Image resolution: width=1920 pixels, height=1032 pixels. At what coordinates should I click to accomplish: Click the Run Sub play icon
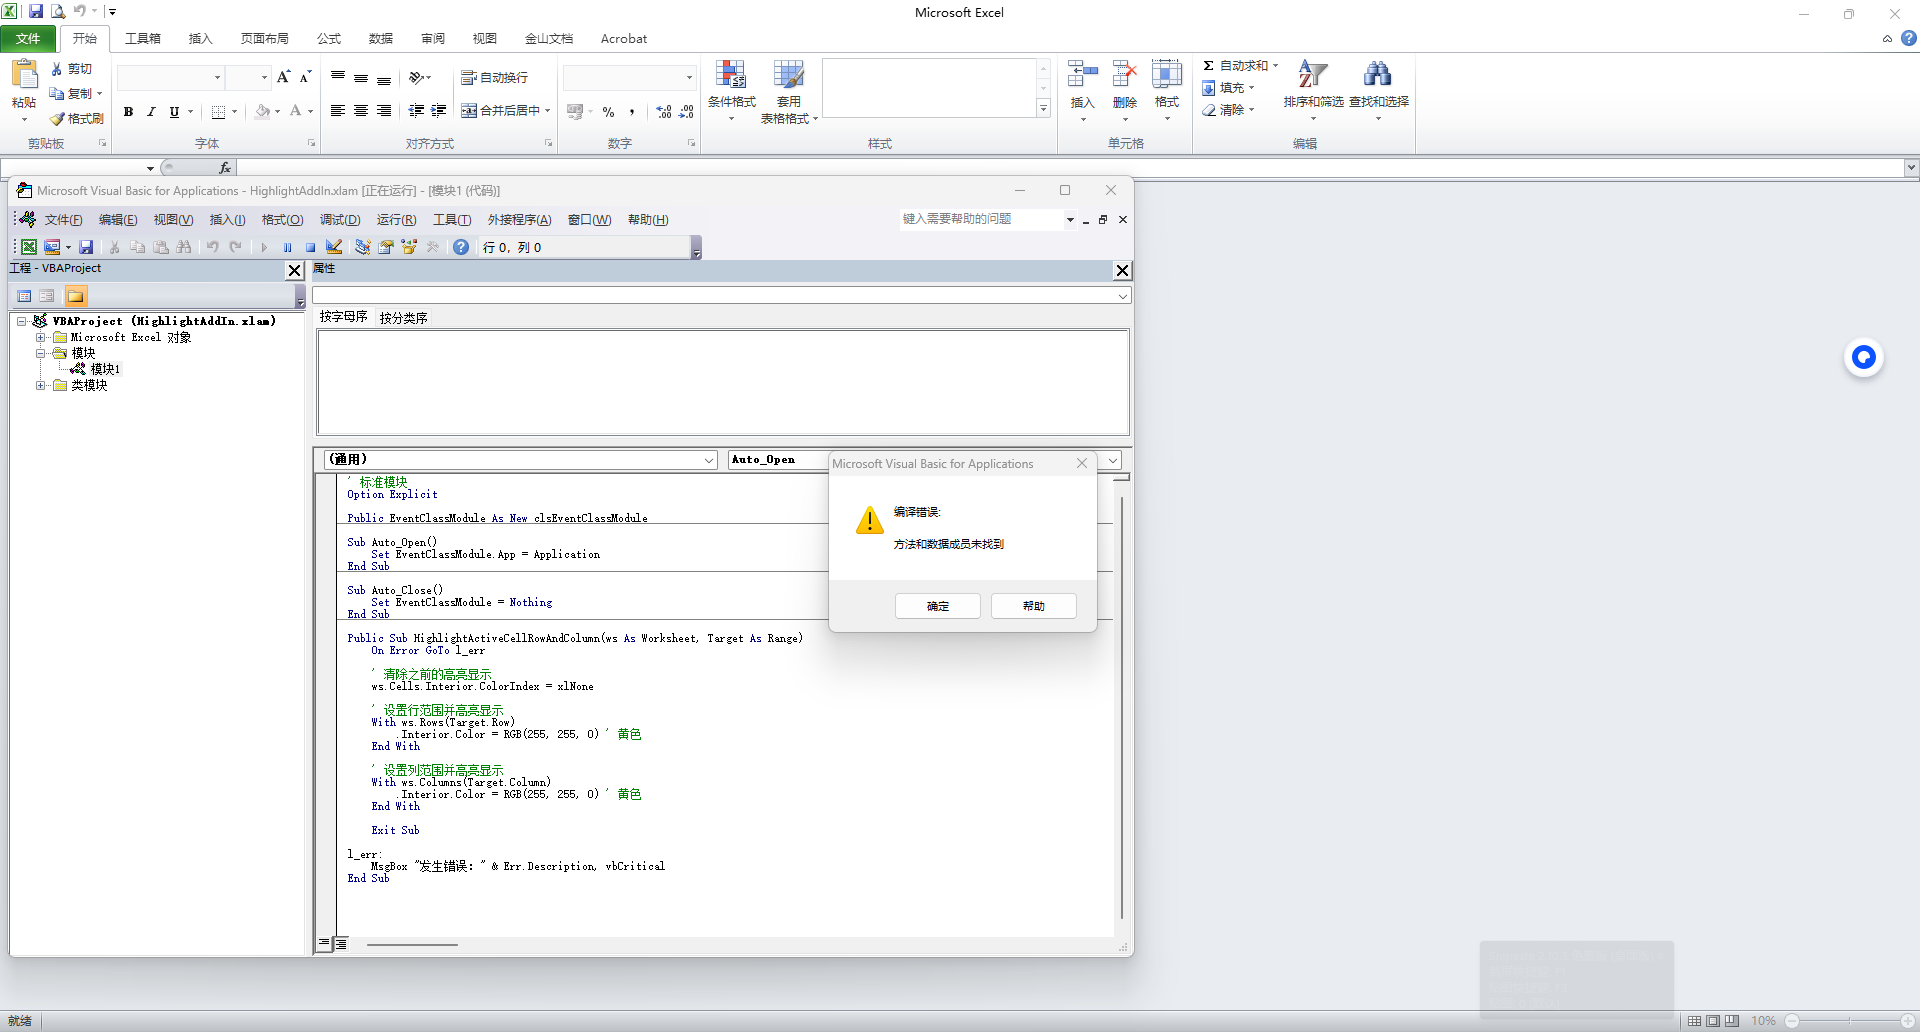tap(264, 247)
